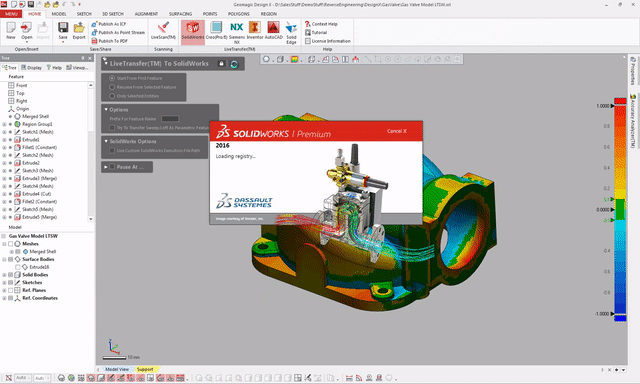This screenshot has height=384, width=640.
Task: Select Solid Edge LiveTransfer icon
Action: coord(291,32)
